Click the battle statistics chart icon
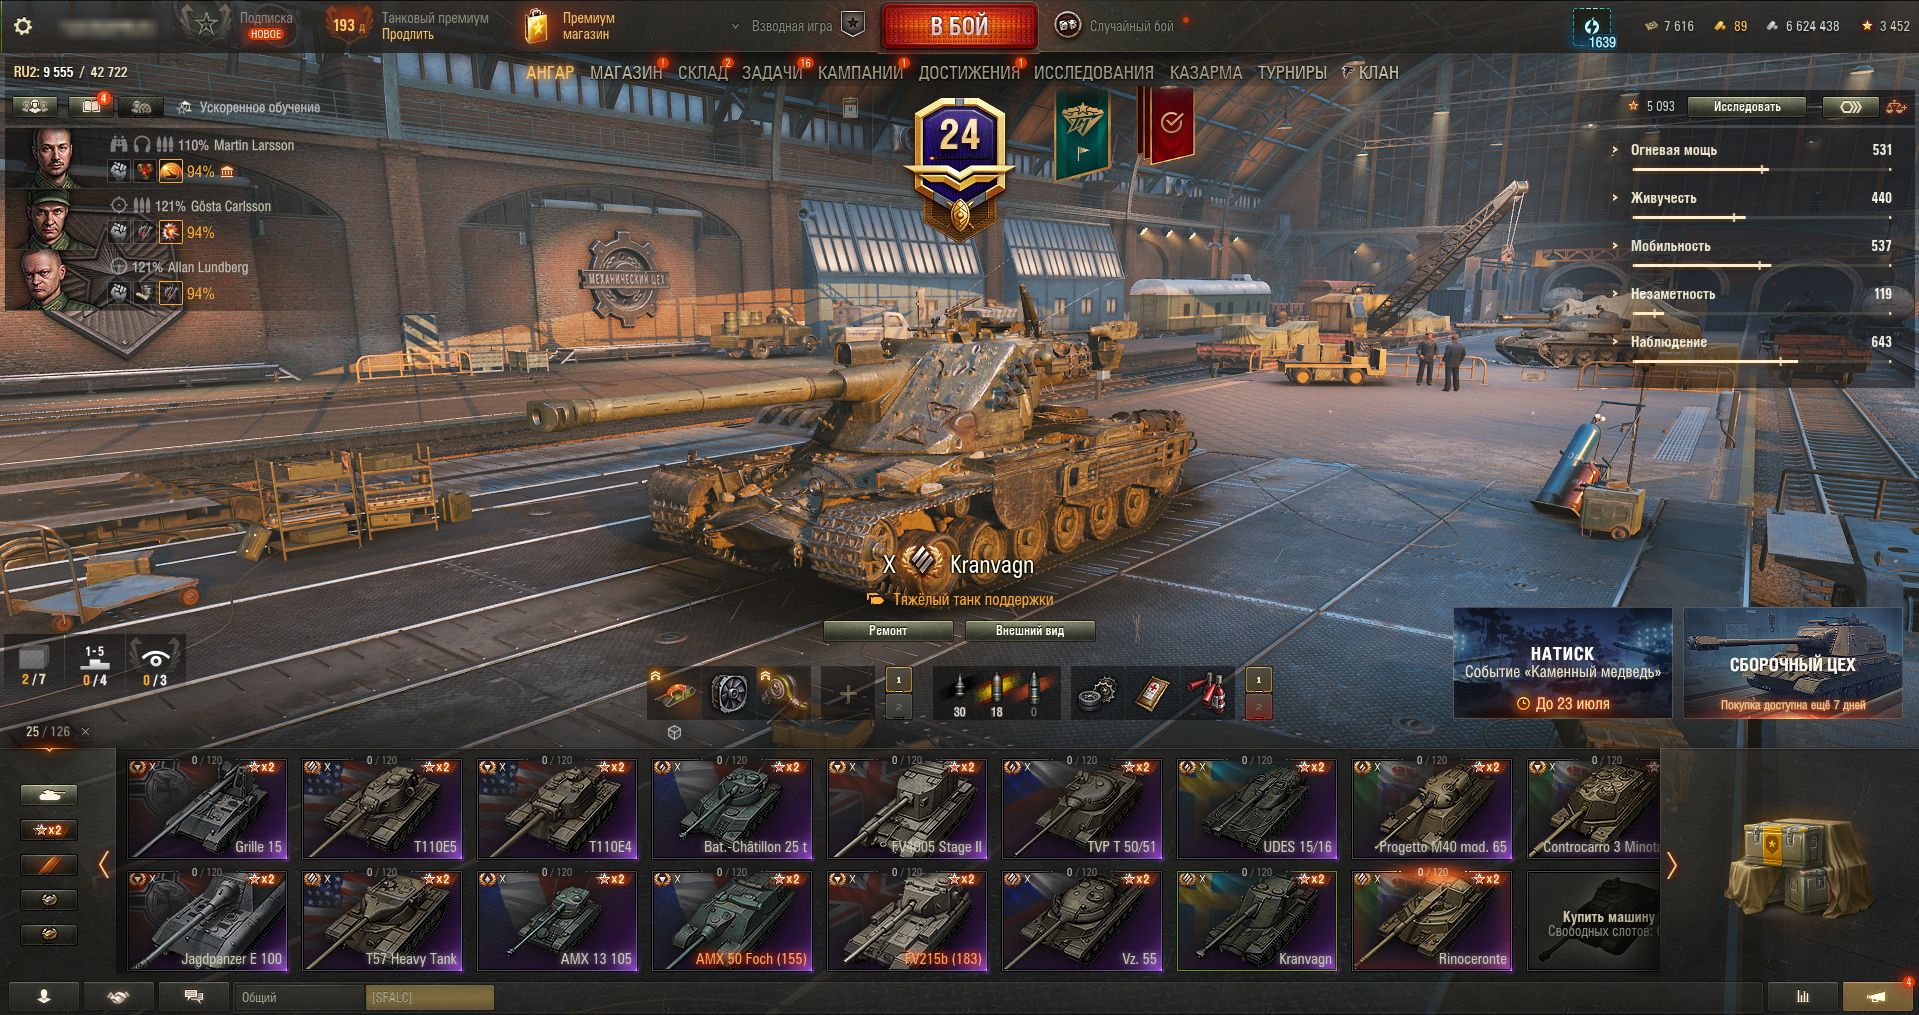The image size is (1919, 1015). coord(1802,997)
